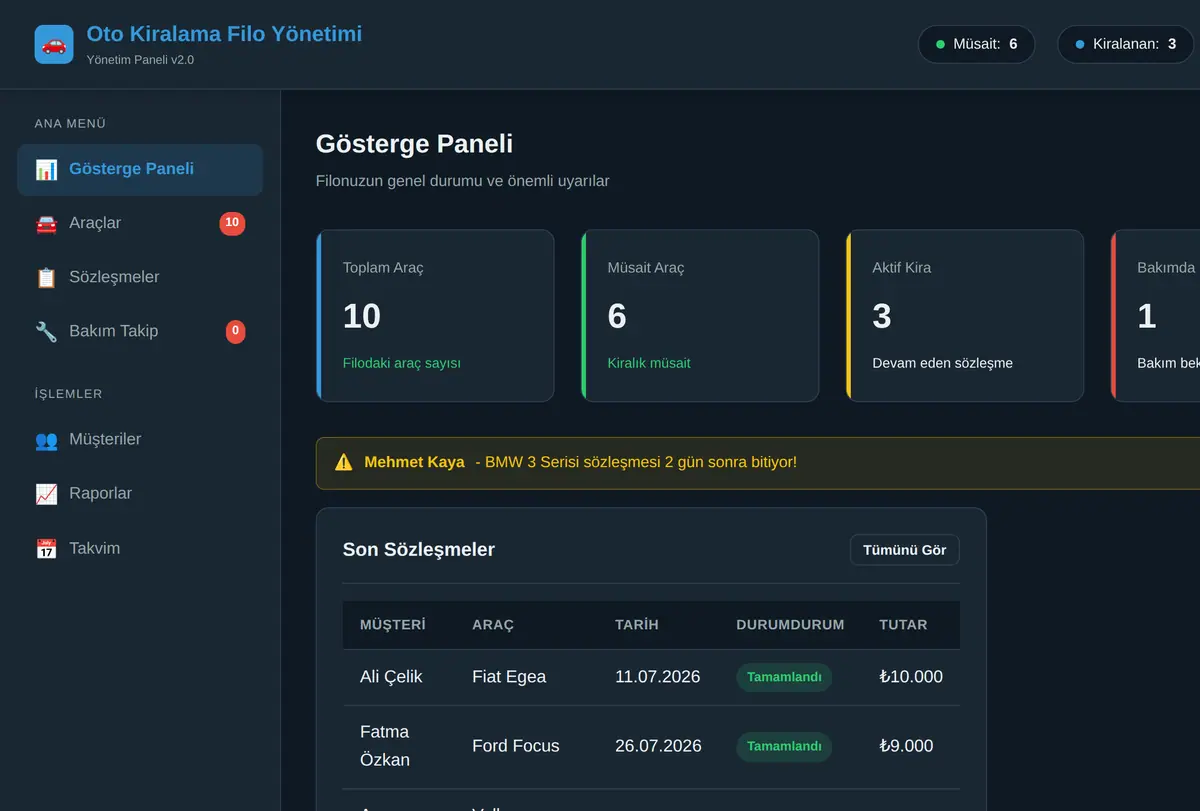Click the Devam eden sözleşme caption

[x=943, y=363]
